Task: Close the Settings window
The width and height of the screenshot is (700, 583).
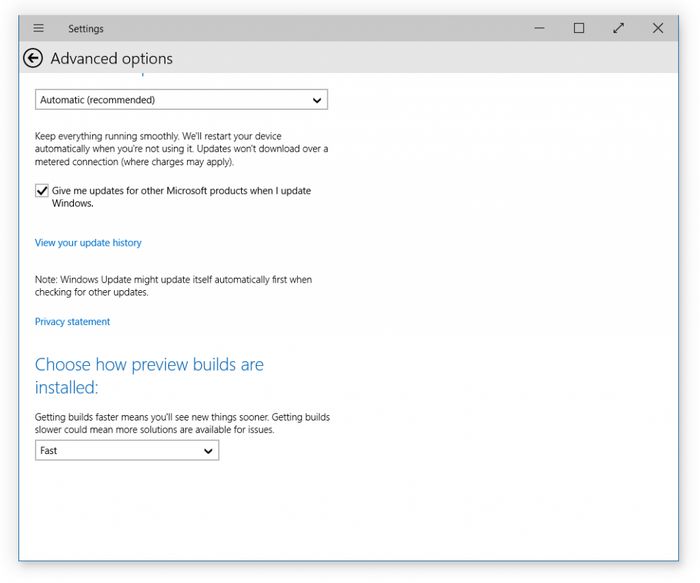Action: (x=657, y=28)
